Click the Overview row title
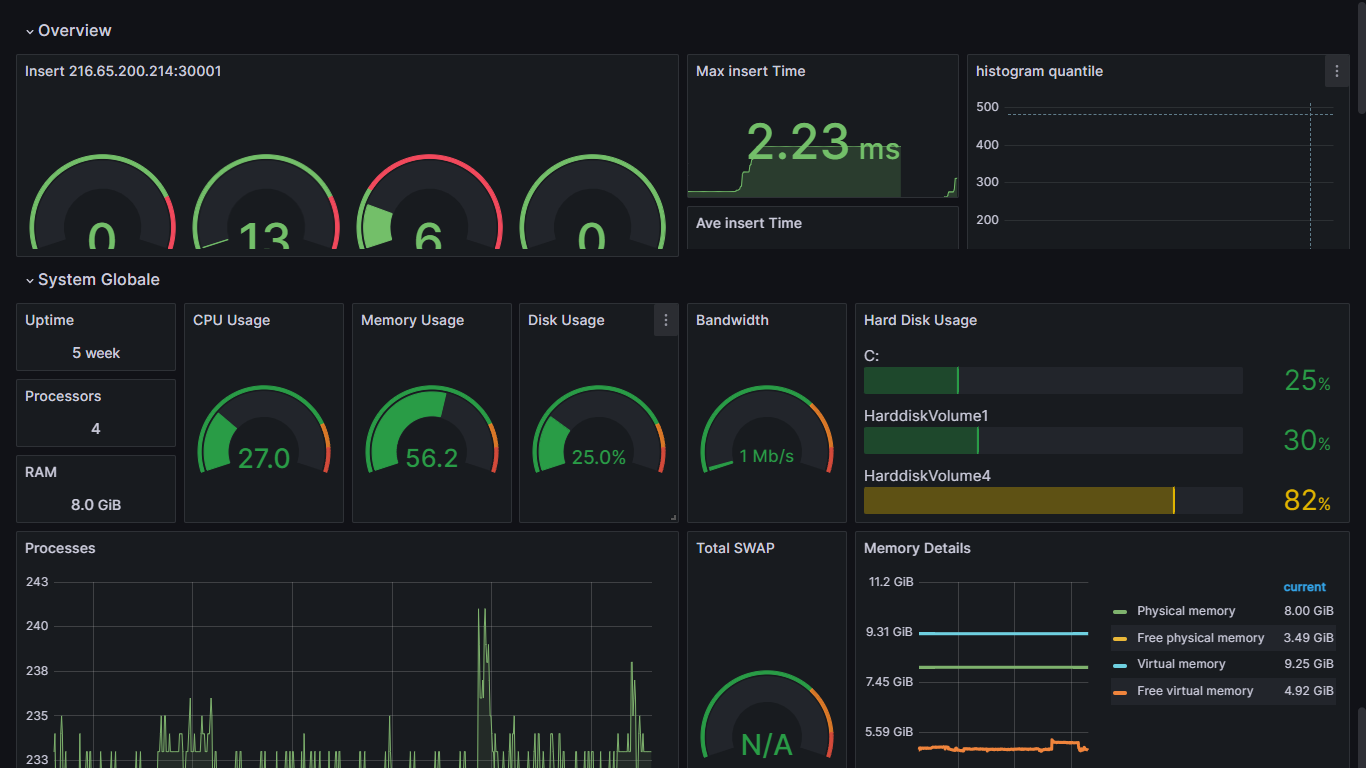 75,31
